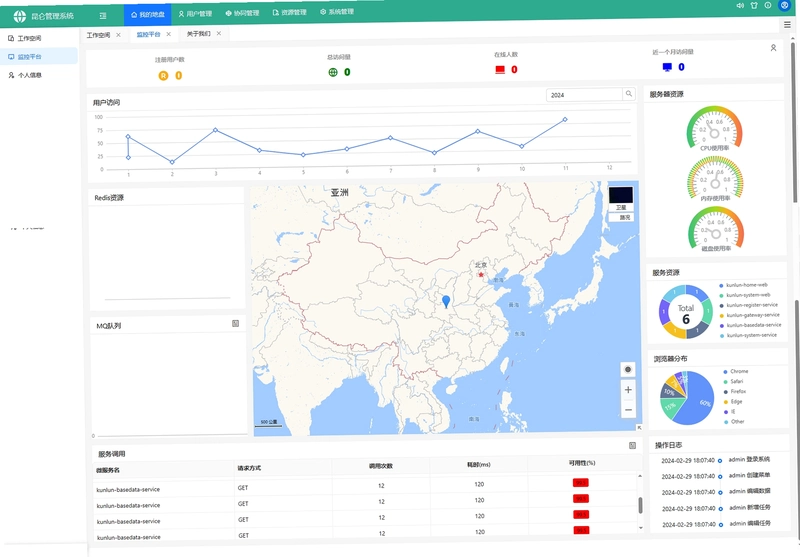Open the theme shirt icon in header
The width and height of the screenshot is (800, 557).
tap(754, 6)
